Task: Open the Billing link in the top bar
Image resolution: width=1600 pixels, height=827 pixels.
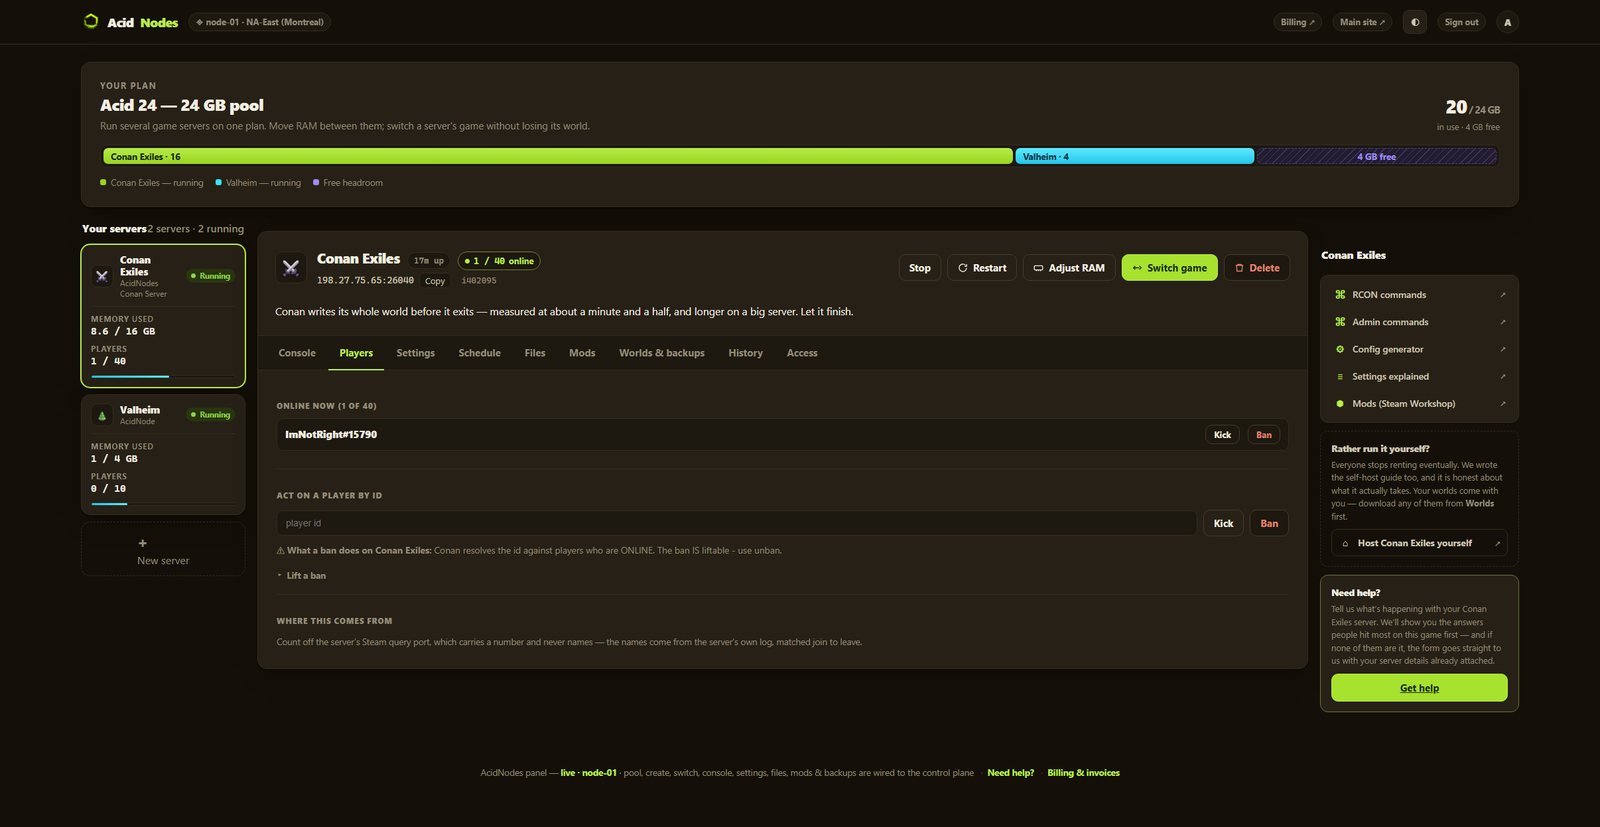Action: tap(1298, 22)
